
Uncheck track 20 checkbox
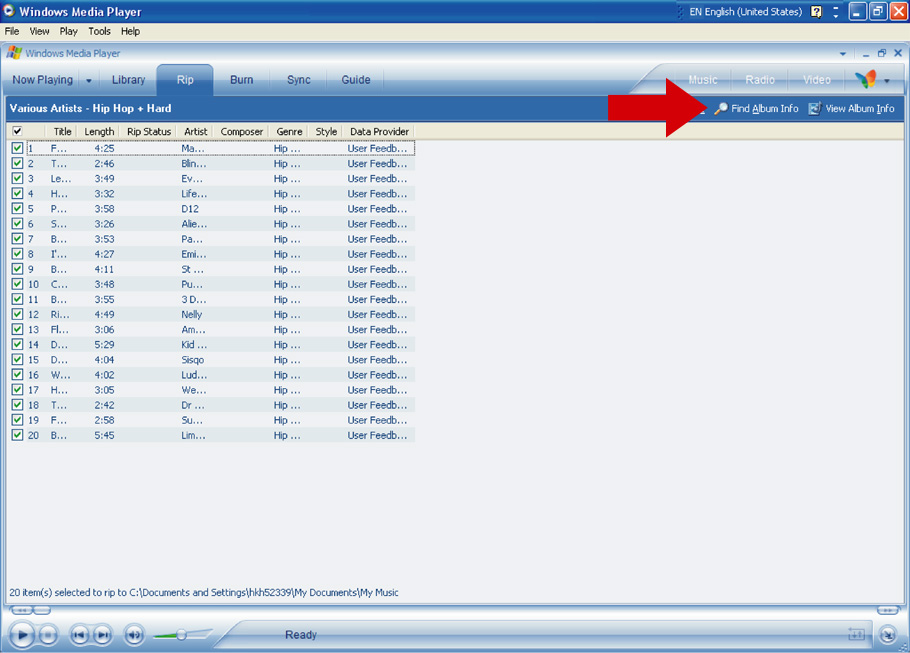(17, 435)
